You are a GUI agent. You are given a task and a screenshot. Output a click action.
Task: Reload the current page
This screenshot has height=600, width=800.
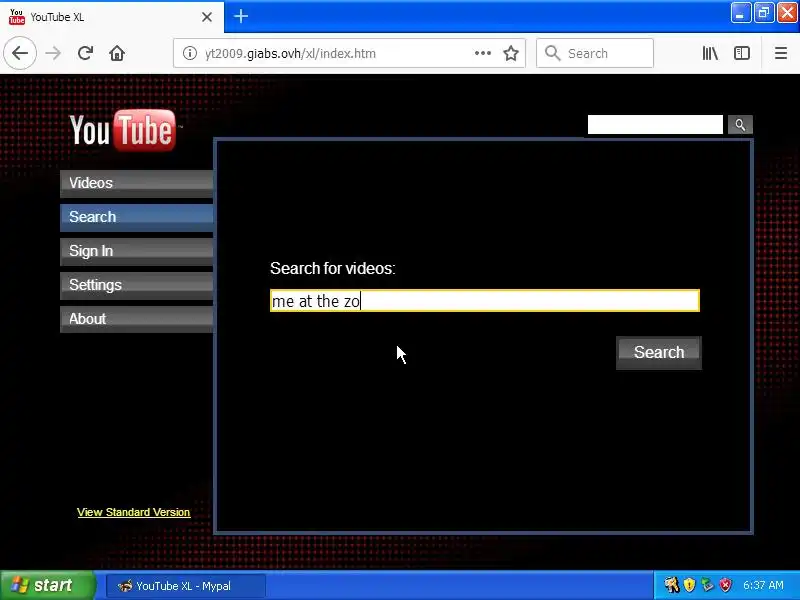85,53
